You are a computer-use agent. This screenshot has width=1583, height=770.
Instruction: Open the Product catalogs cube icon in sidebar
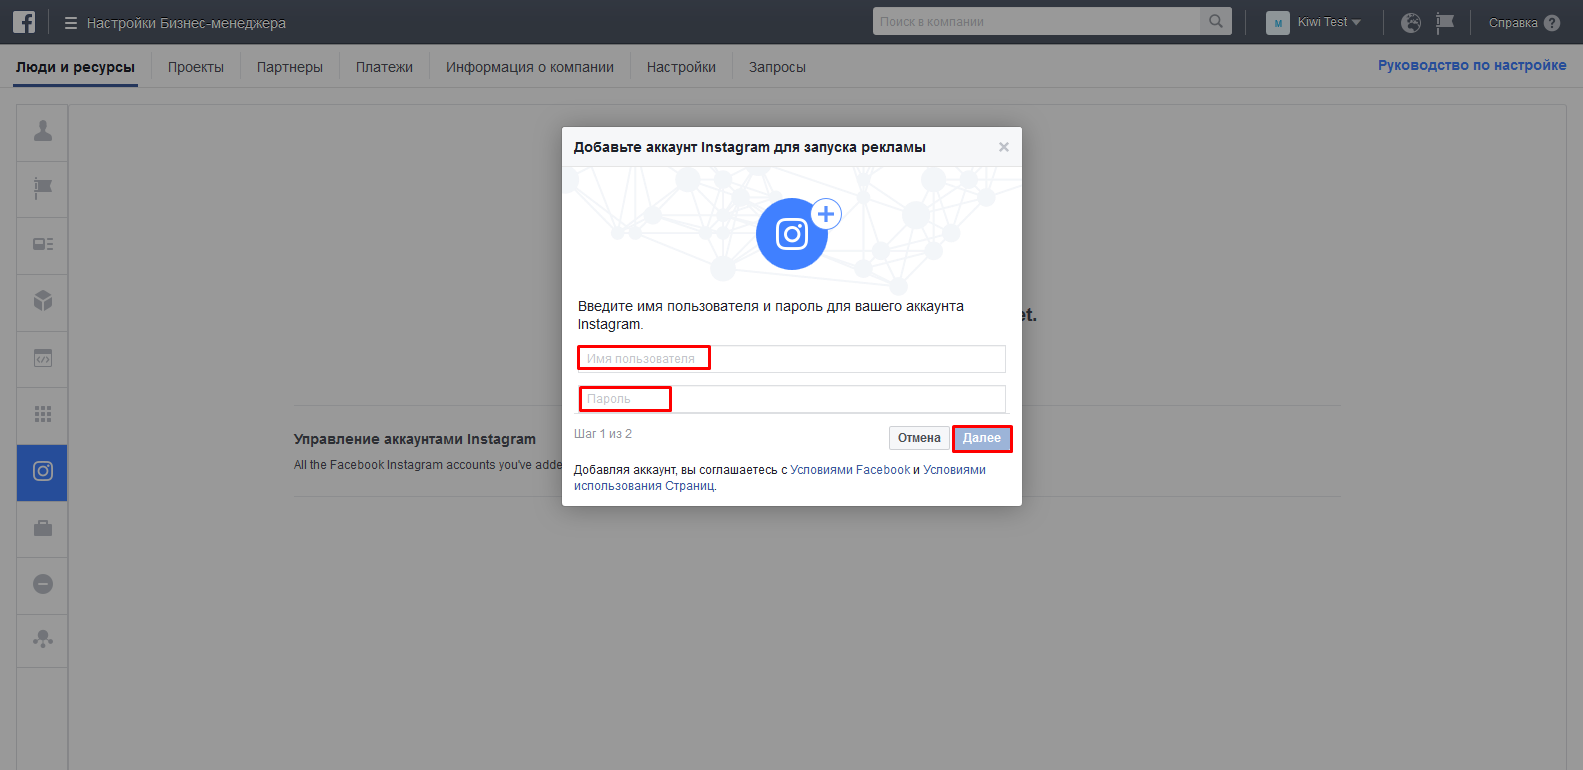click(43, 301)
